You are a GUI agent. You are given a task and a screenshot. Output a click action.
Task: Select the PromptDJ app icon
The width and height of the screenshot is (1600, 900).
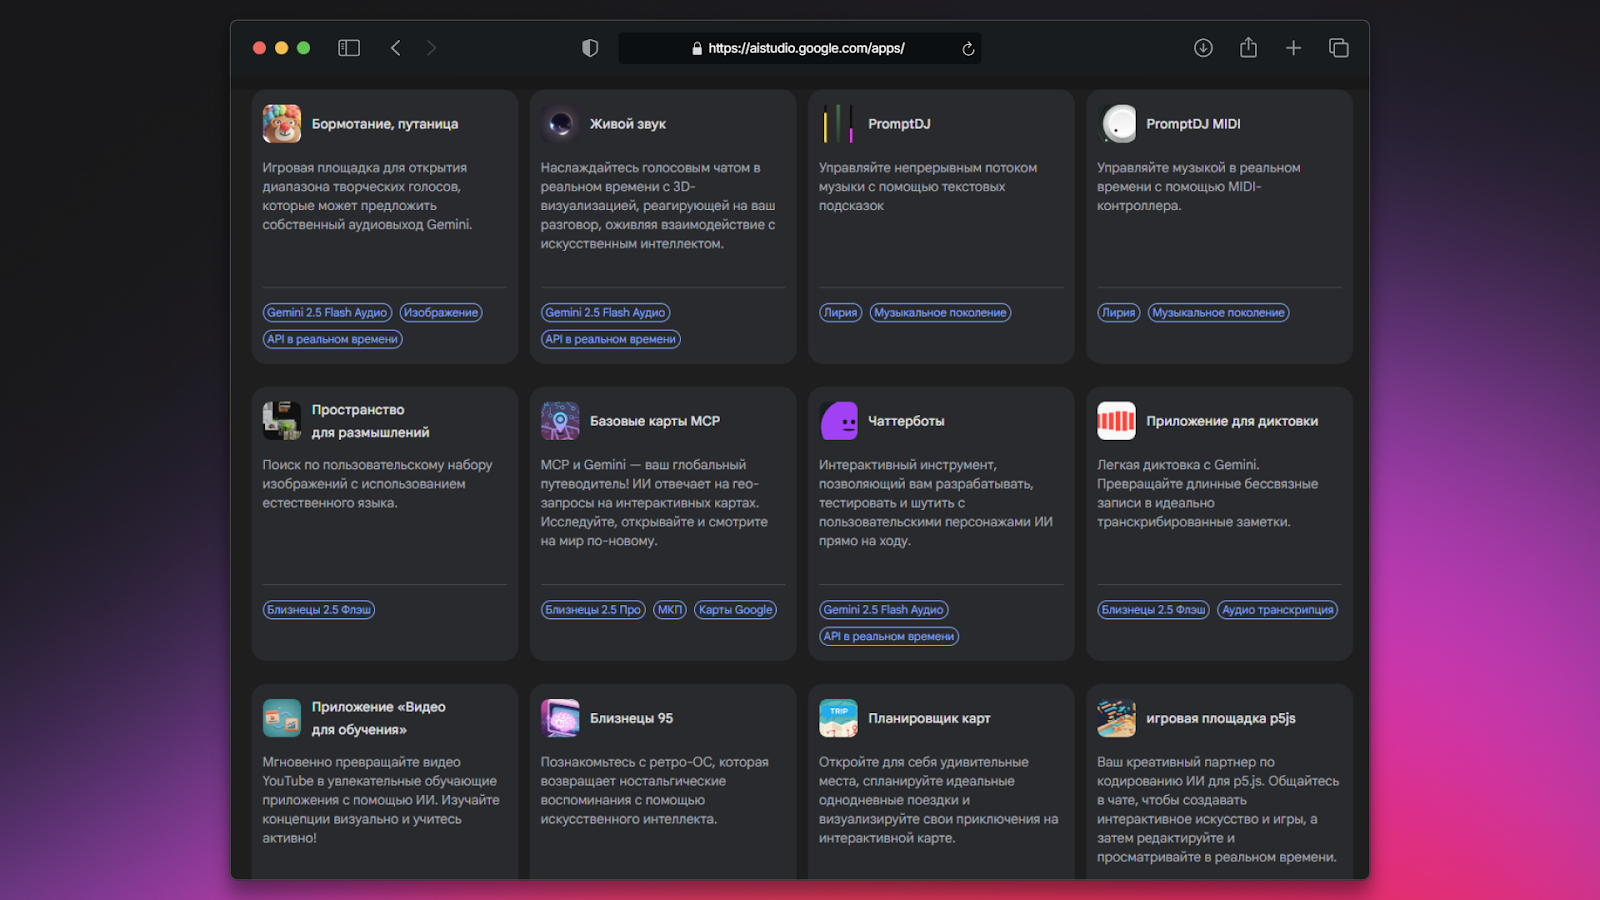tap(838, 124)
